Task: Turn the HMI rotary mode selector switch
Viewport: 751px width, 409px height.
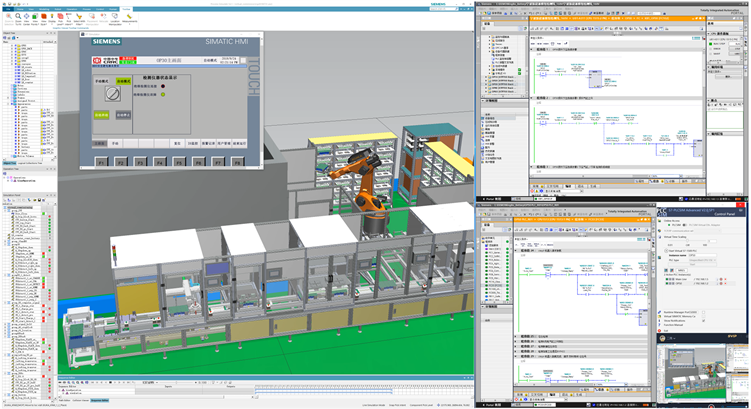Action: point(113,92)
